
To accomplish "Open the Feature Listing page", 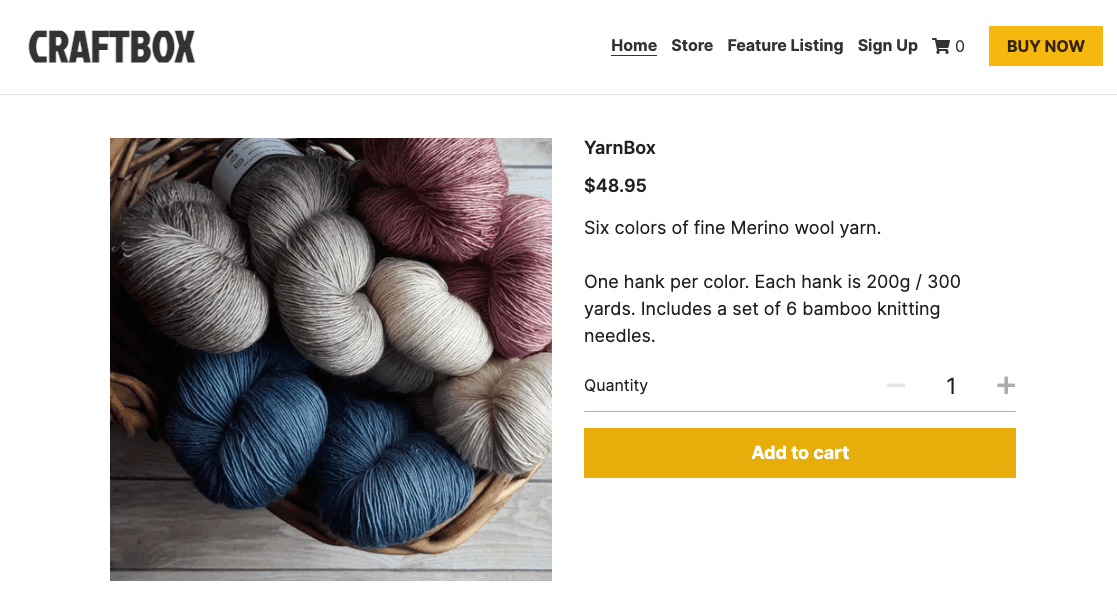I will tap(785, 46).
